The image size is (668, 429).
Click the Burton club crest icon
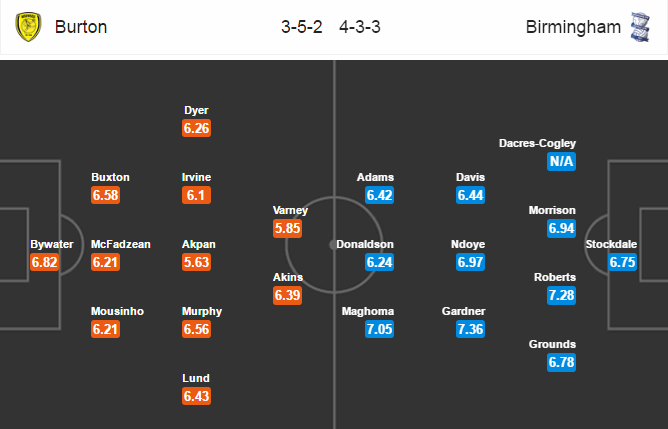coord(28,27)
